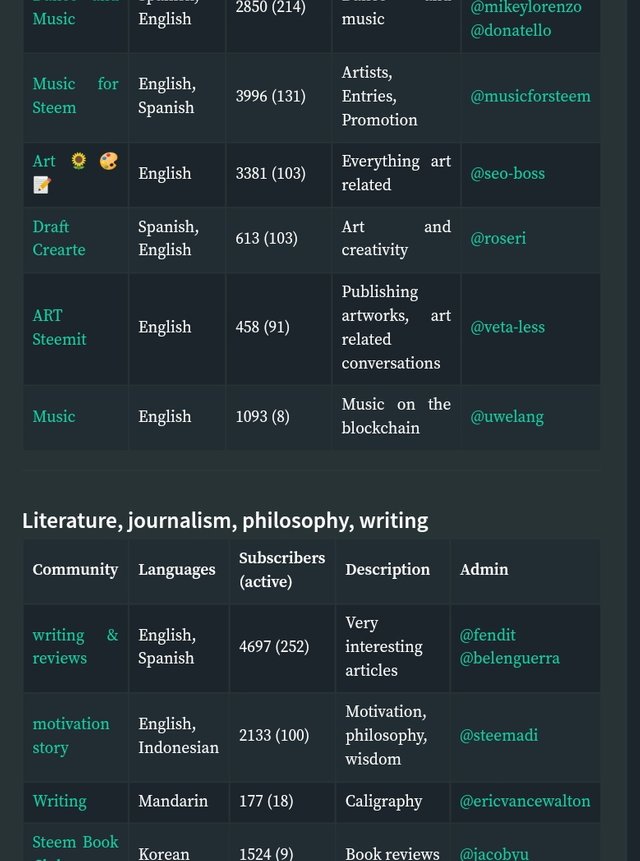
Task: Visit @musicforsteem admin profile
Action: [530, 96]
